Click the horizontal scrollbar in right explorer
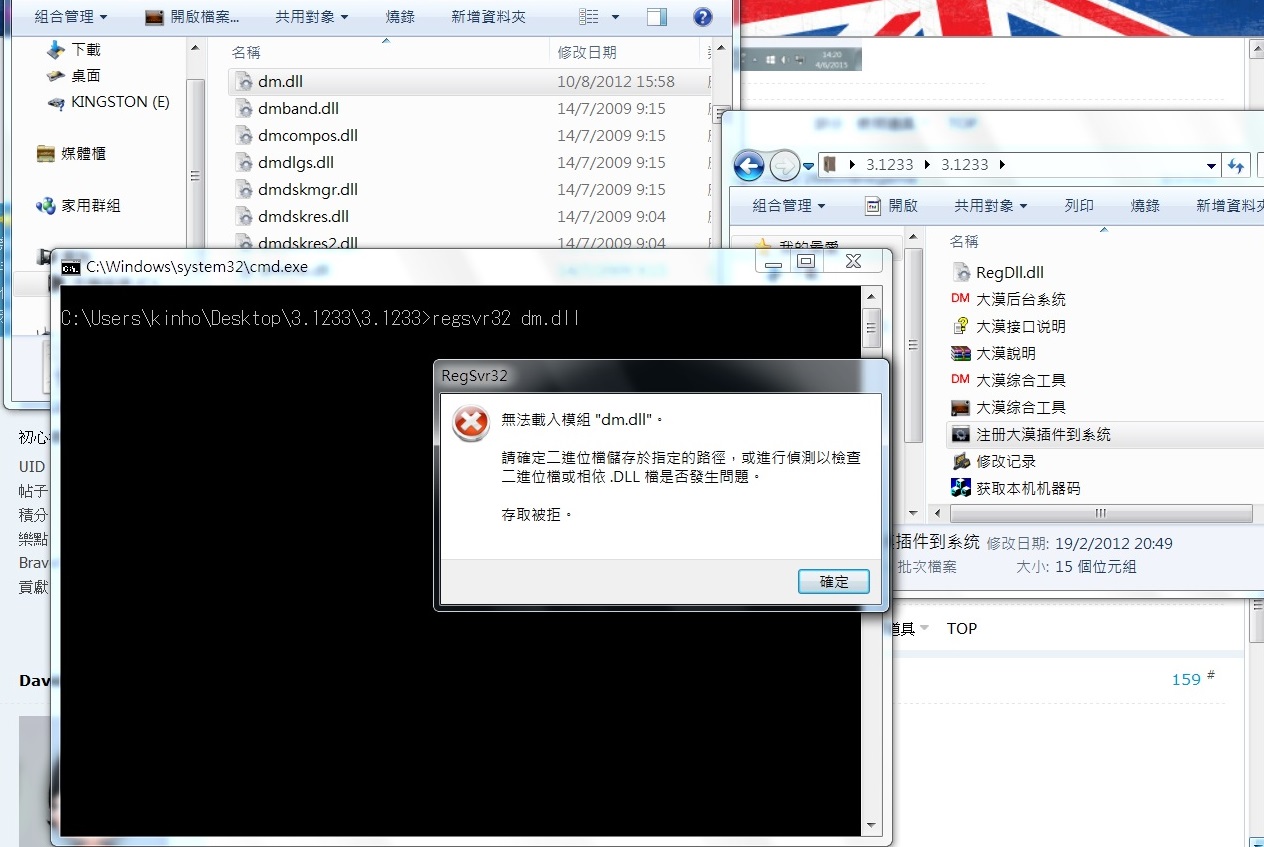Viewport: 1264px width, 847px height. (1100, 513)
